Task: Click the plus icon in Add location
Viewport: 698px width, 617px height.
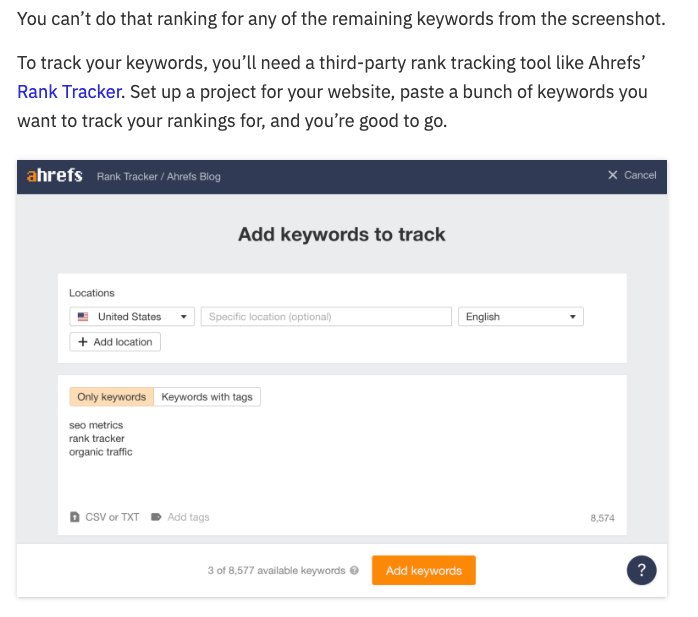Action: pos(83,342)
